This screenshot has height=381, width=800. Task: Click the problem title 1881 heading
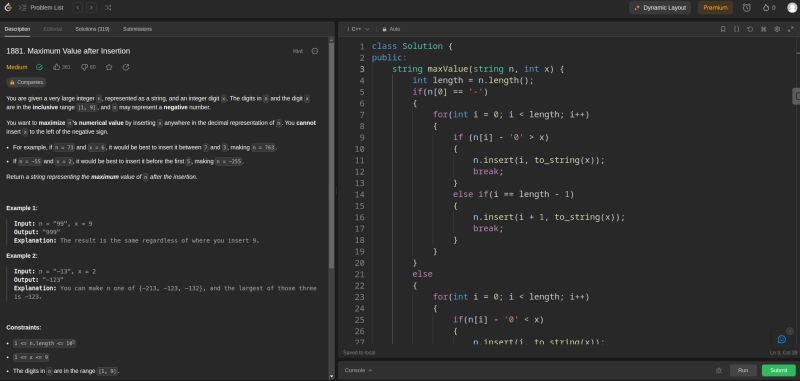[x=68, y=51]
